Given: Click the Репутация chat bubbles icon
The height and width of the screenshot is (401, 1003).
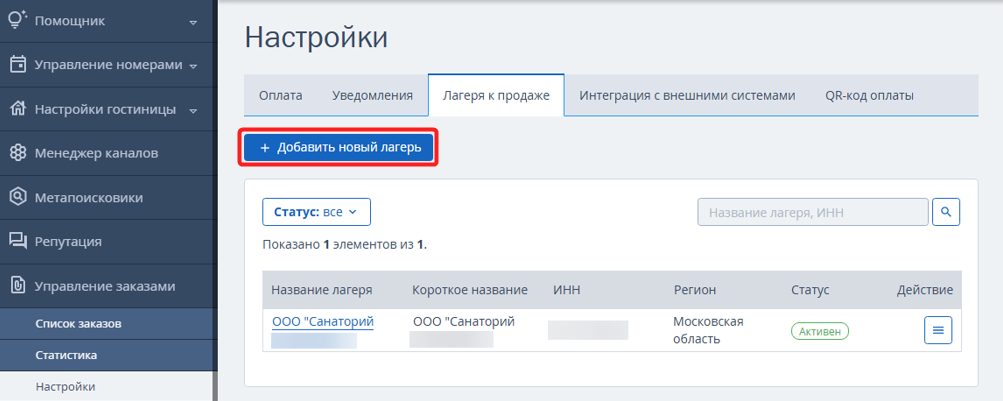Looking at the screenshot, I should 18,241.
